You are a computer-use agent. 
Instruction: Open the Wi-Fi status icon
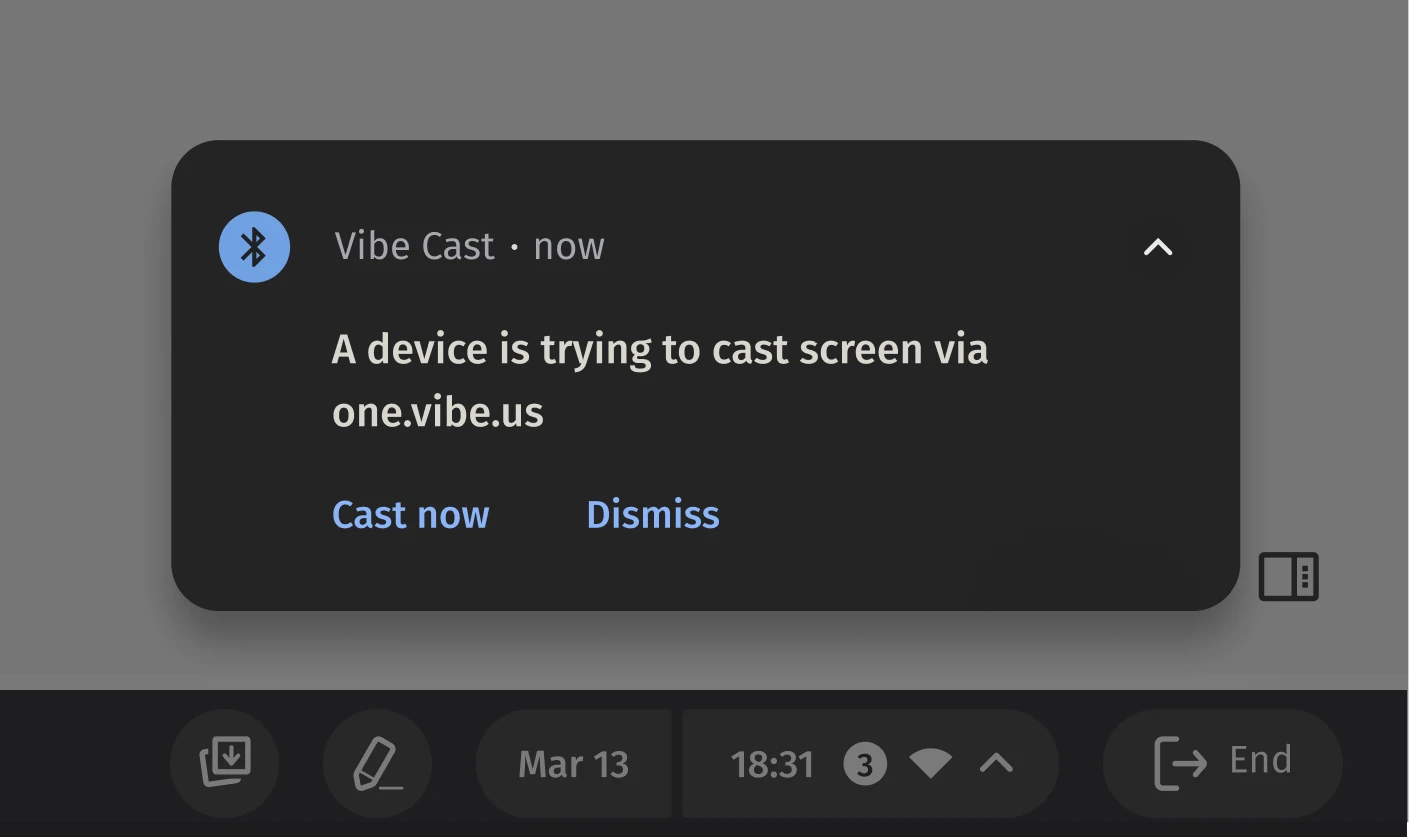[930, 764]
